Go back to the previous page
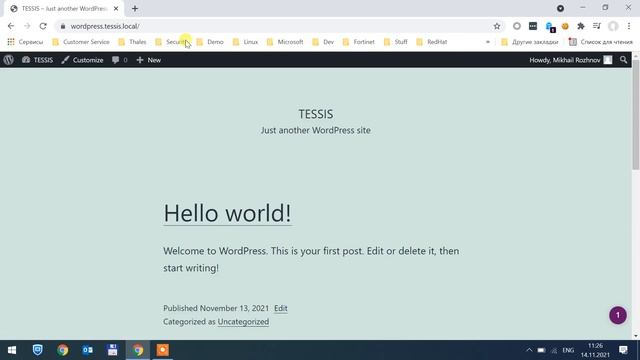The width and height of the screenshot is (640, 360). 11,26
